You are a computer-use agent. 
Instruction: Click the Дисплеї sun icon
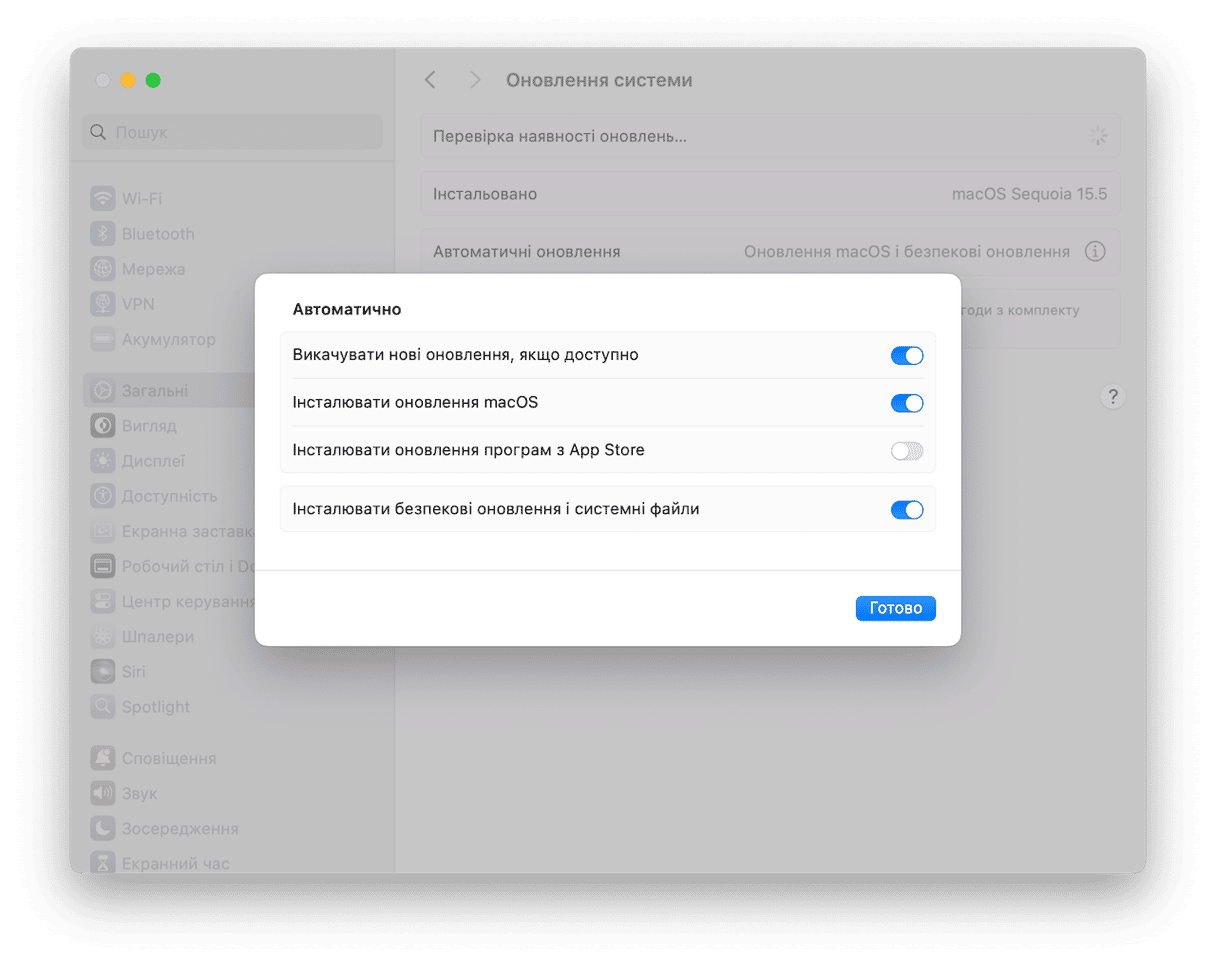click(103, 461)
